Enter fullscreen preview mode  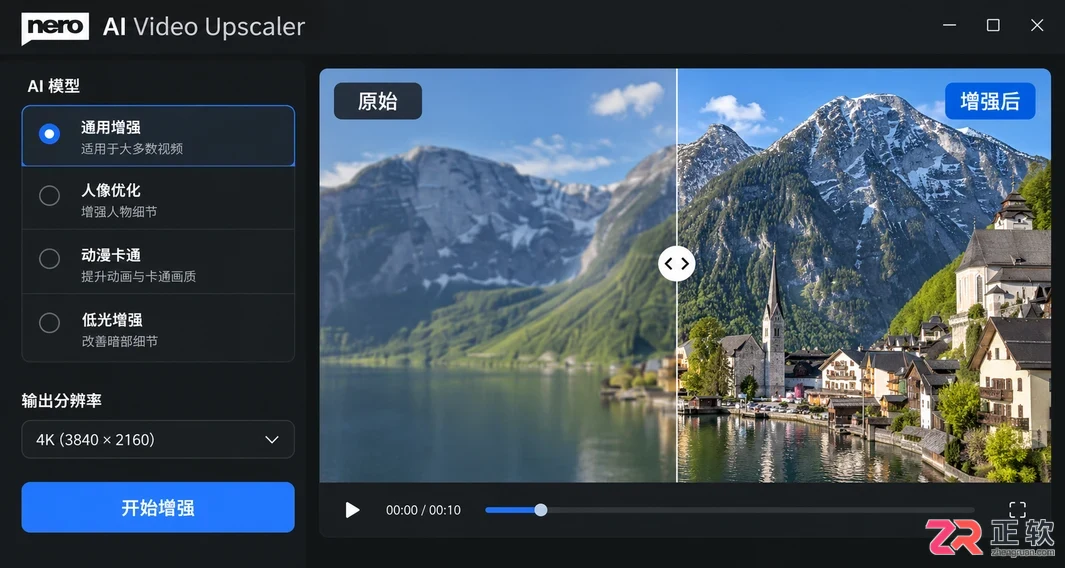(x=1017, y=510)
